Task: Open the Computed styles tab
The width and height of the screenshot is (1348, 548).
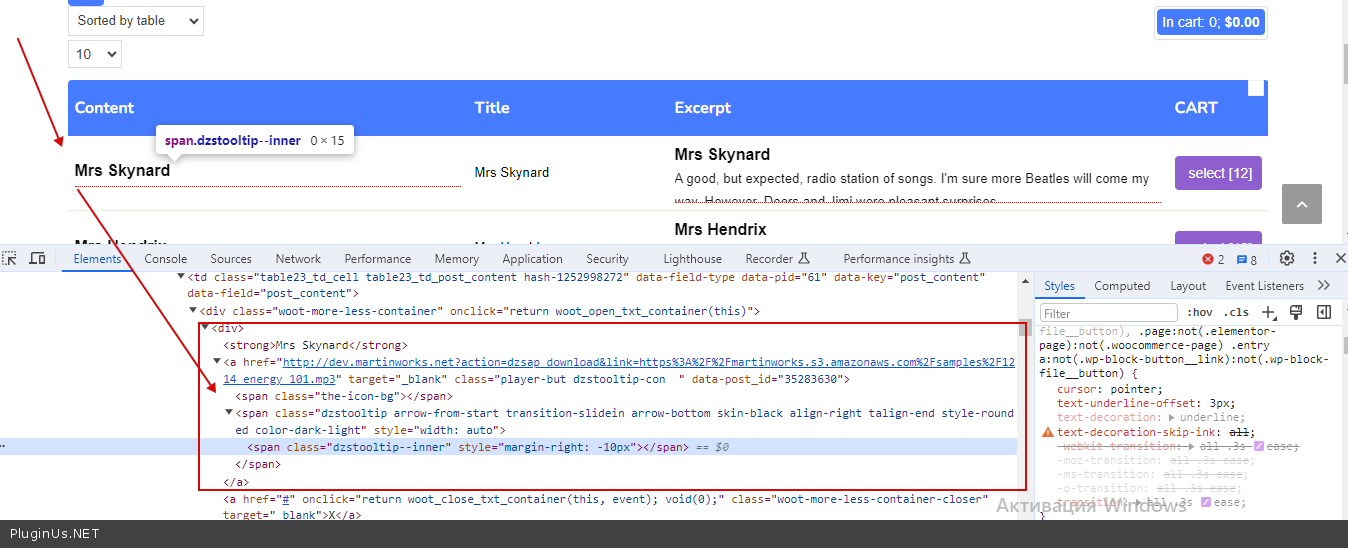Action: click(x=1122, y=286)
